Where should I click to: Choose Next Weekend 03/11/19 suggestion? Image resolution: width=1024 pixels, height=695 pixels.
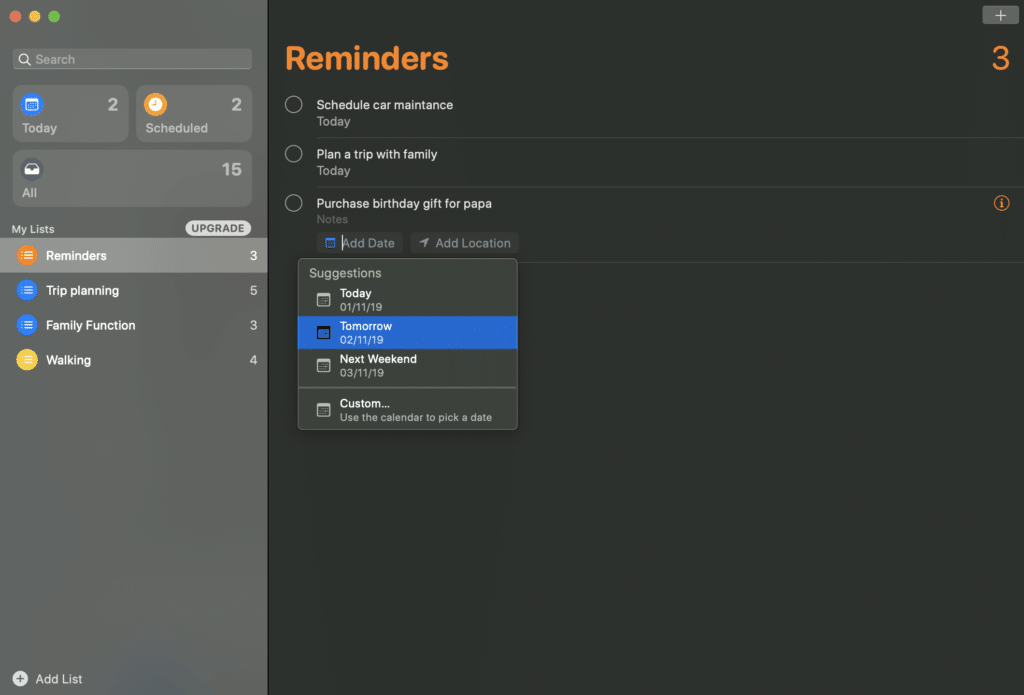[408, 365]
